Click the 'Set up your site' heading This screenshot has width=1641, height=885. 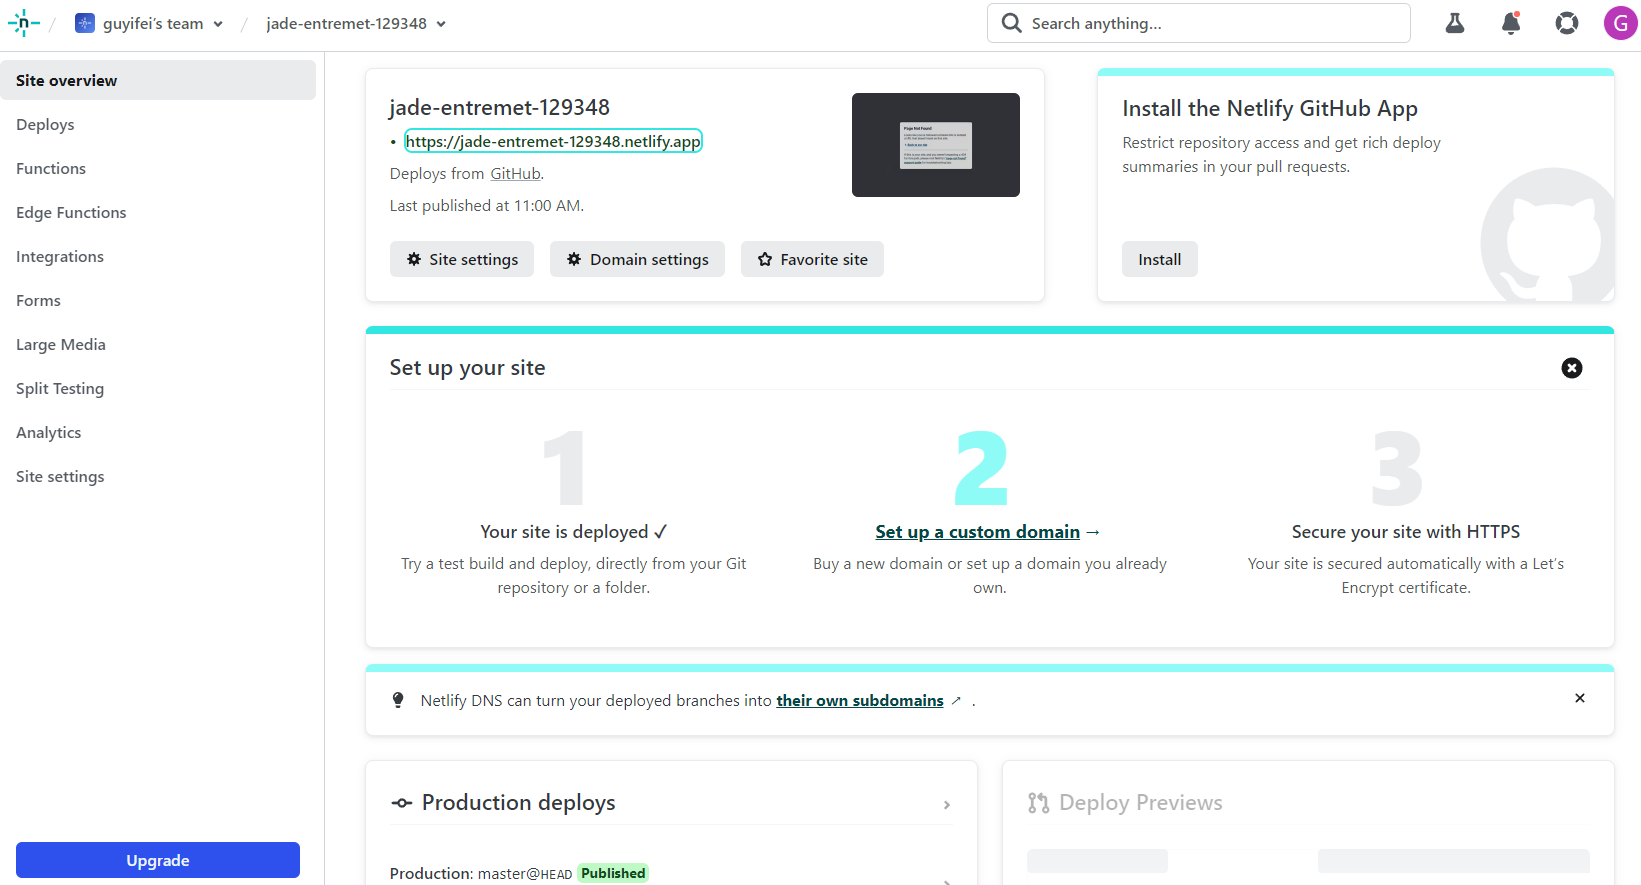[x=467, y=367]
